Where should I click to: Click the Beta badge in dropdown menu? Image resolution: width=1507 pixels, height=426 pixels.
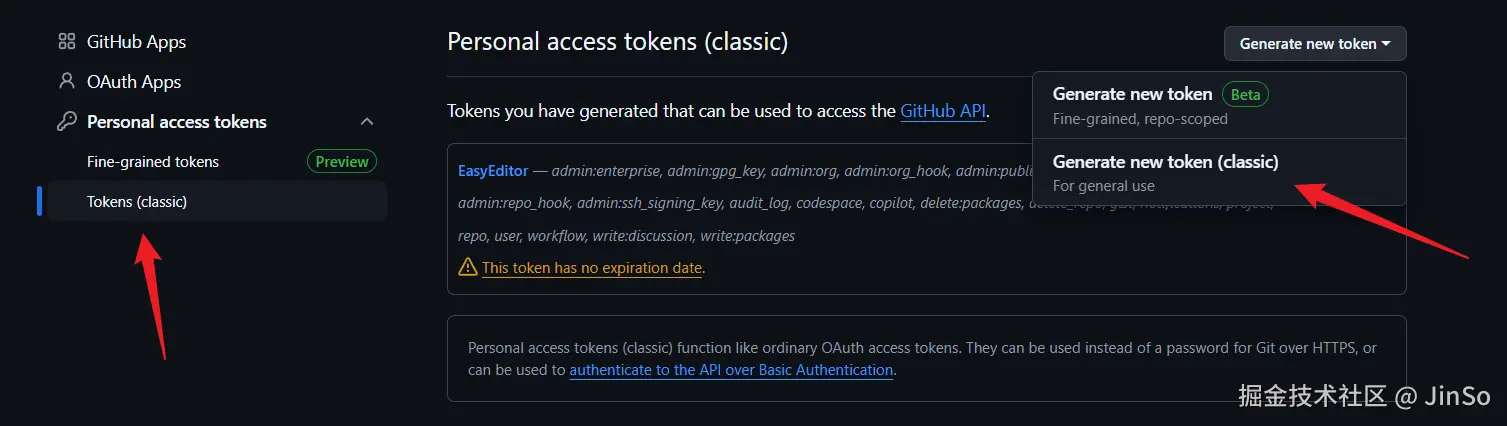1245,95
